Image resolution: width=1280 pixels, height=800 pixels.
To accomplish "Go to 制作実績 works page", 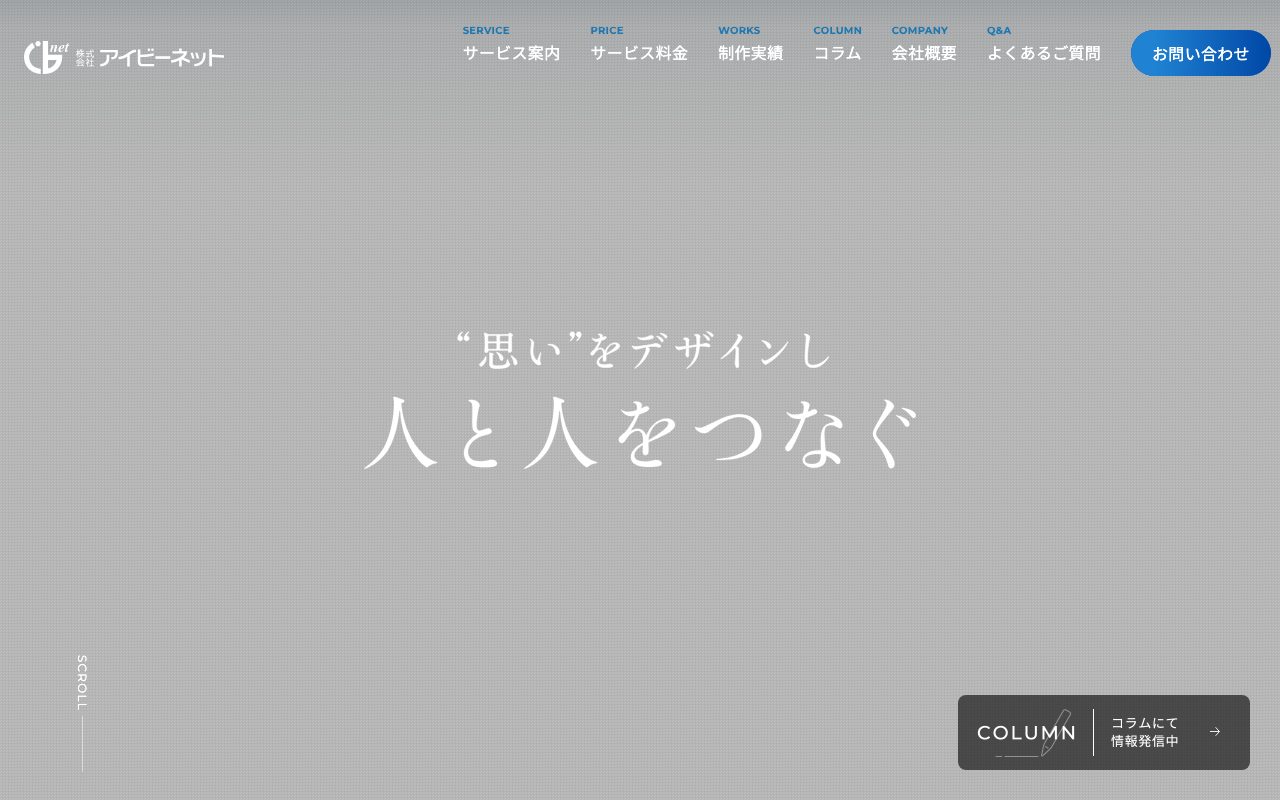I will (x=751, y=53).
